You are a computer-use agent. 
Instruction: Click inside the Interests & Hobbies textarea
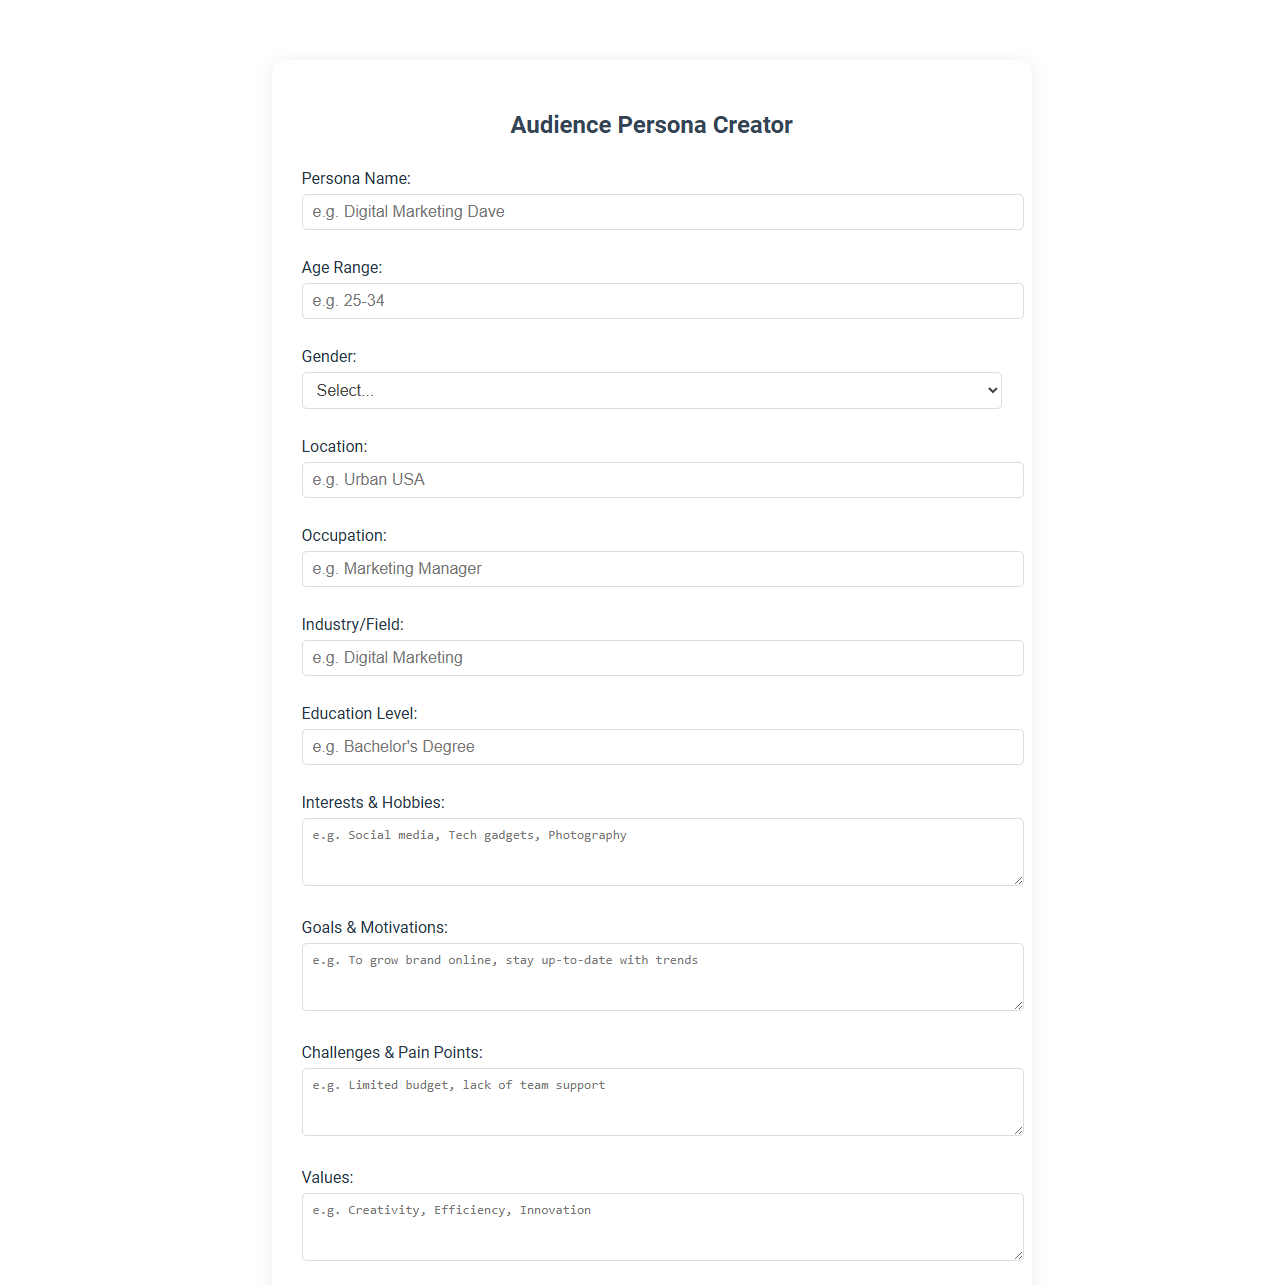(662, 851)
